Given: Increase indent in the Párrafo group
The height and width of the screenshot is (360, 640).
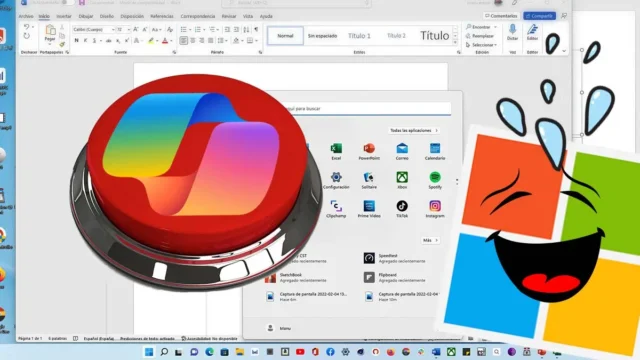Looking at the screenshot, I should point(236,29).
